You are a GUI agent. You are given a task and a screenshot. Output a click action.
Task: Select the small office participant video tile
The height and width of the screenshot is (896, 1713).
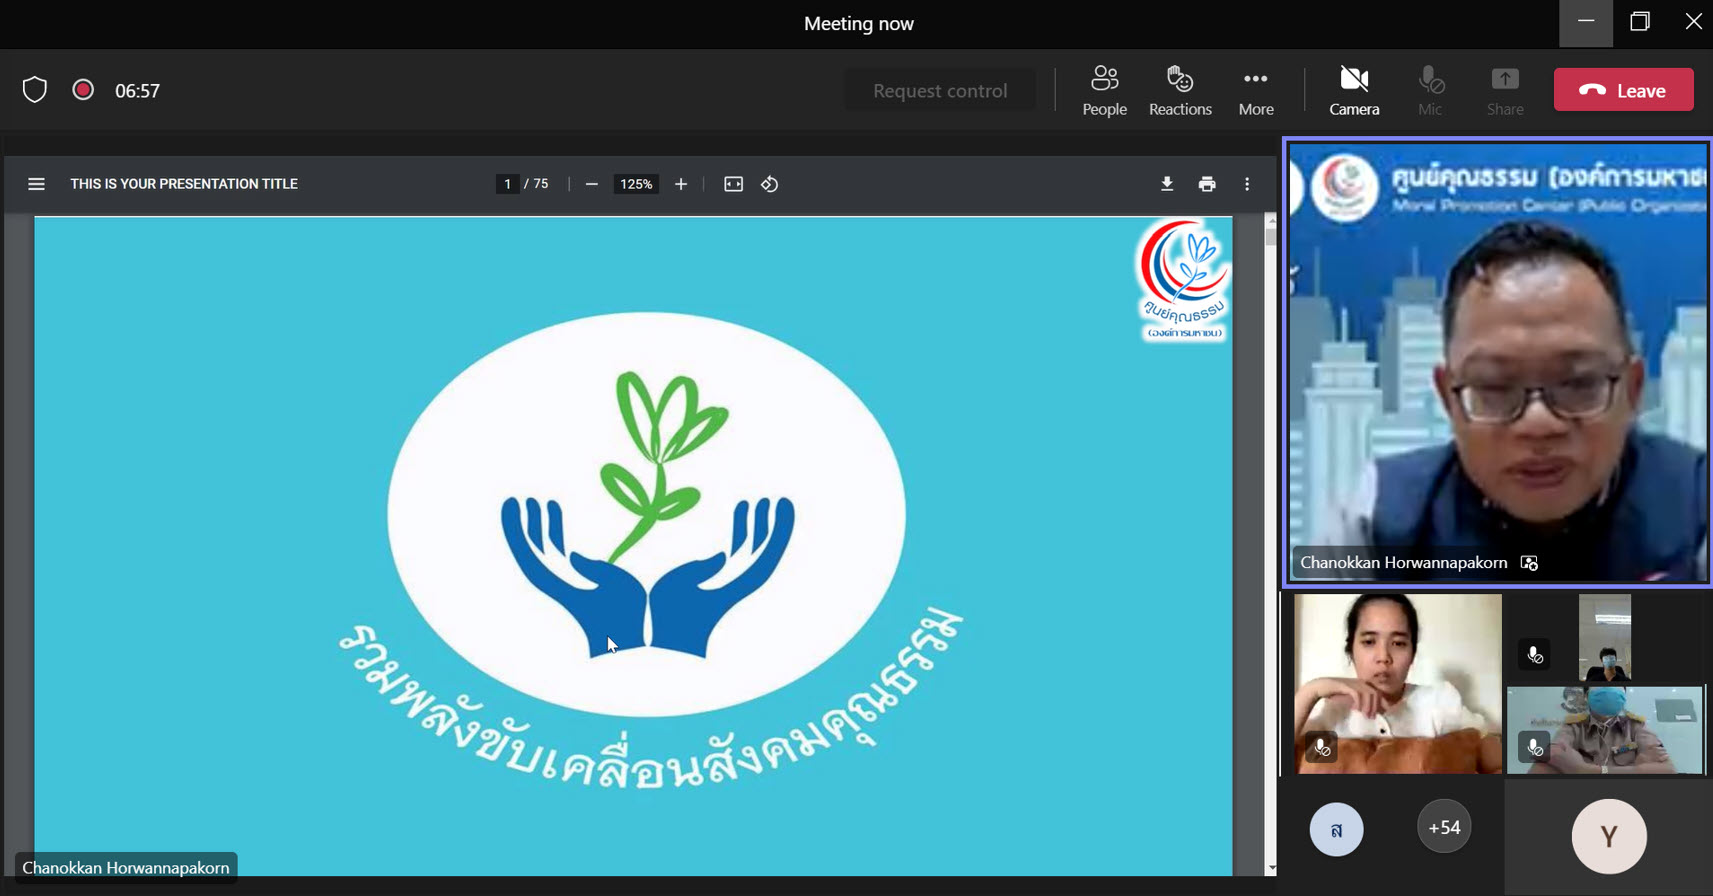1604,638
